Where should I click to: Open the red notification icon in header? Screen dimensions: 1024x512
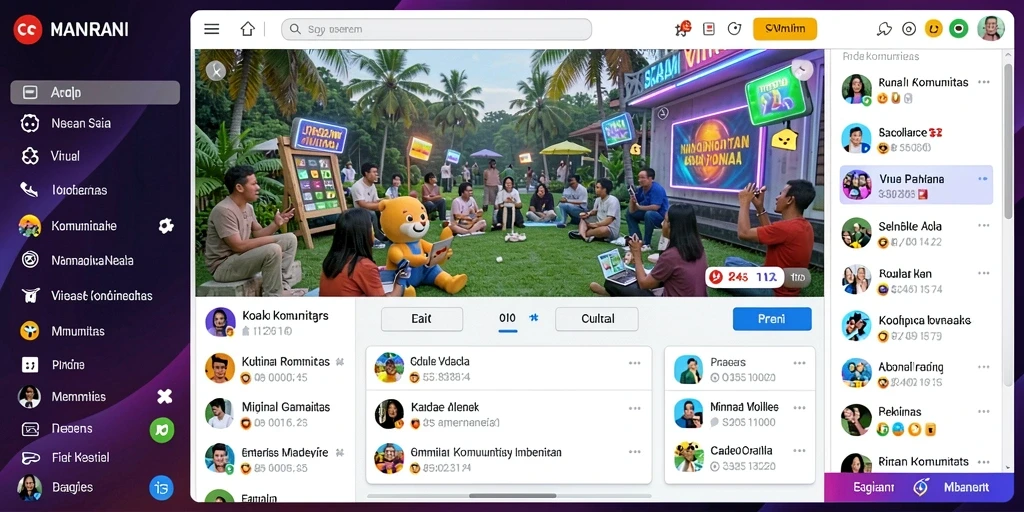(x=683, y=28)
